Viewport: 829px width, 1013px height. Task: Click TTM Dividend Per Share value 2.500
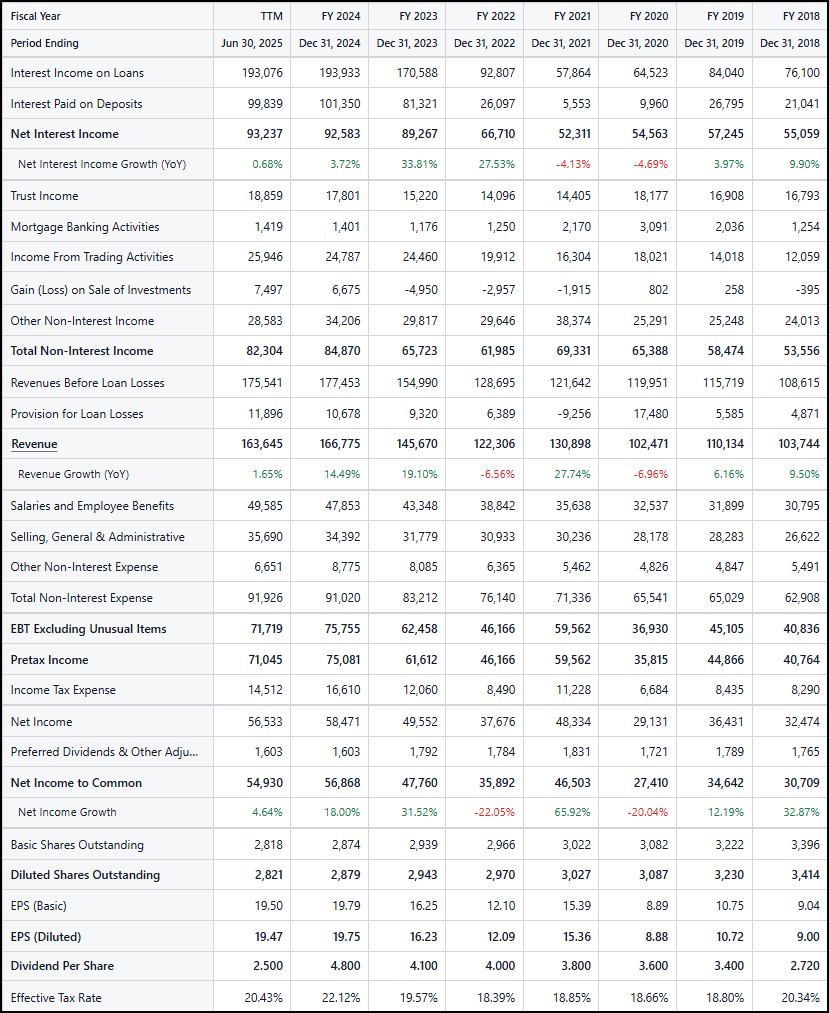coord(268,966)
